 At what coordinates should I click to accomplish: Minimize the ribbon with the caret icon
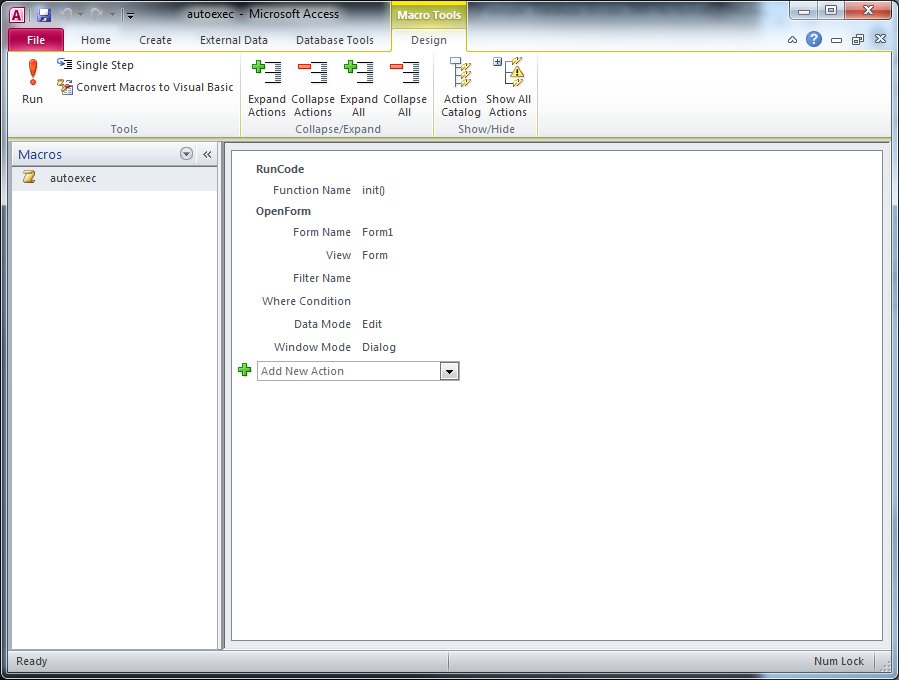click(x=792, y=40)
